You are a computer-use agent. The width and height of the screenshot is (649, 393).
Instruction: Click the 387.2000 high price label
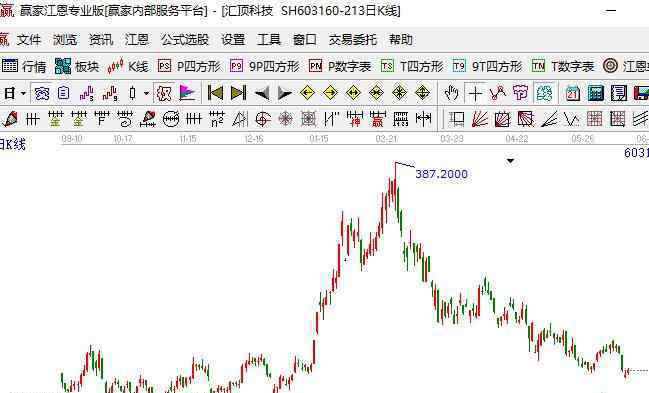coord(442,174)
